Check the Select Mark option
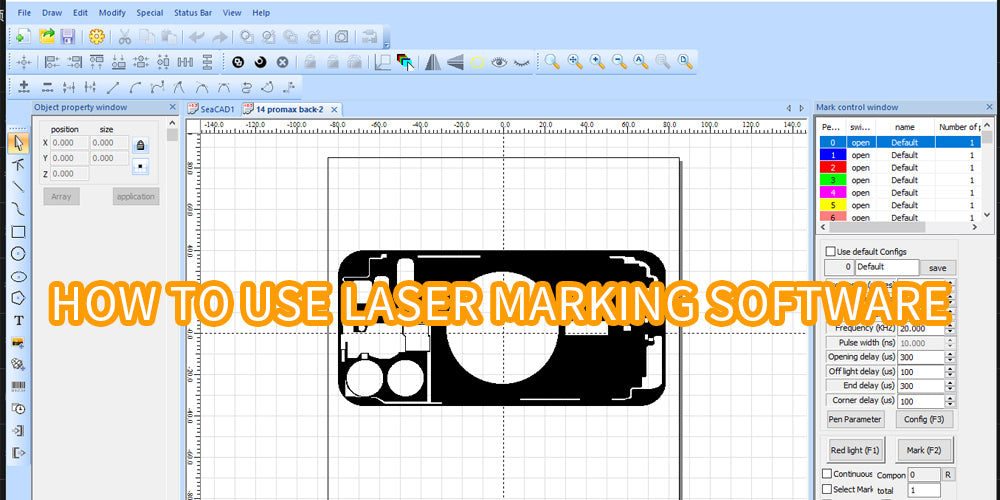 (x=827, y=489)
